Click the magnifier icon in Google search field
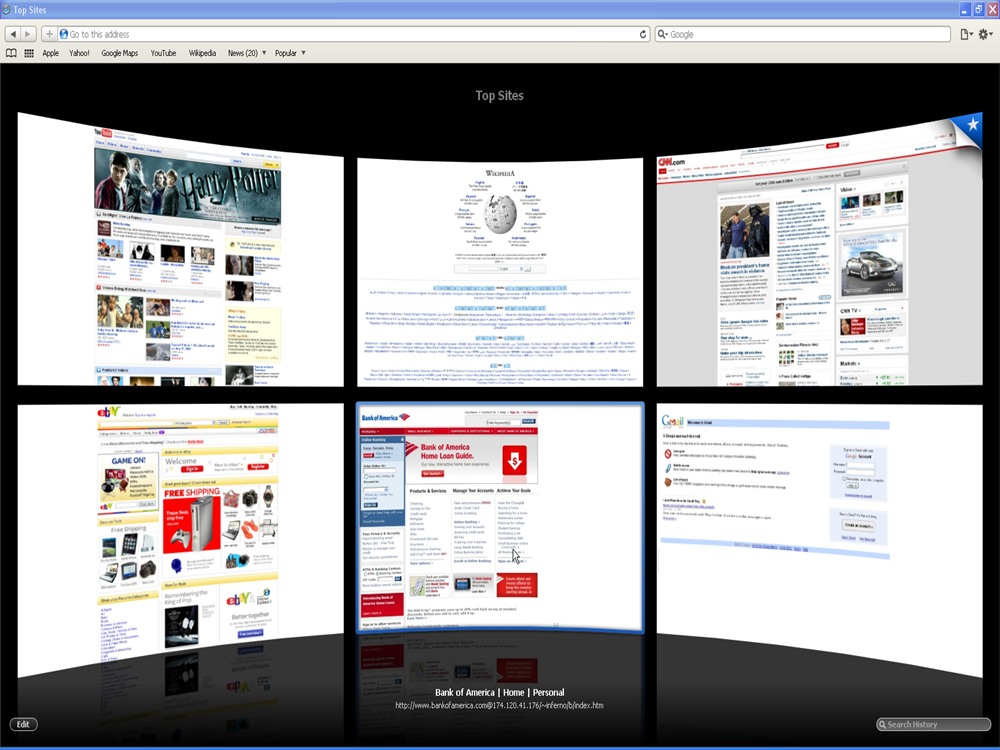Image resolution: width=1000 pixels, height=750 pixels. coord(663,34)
